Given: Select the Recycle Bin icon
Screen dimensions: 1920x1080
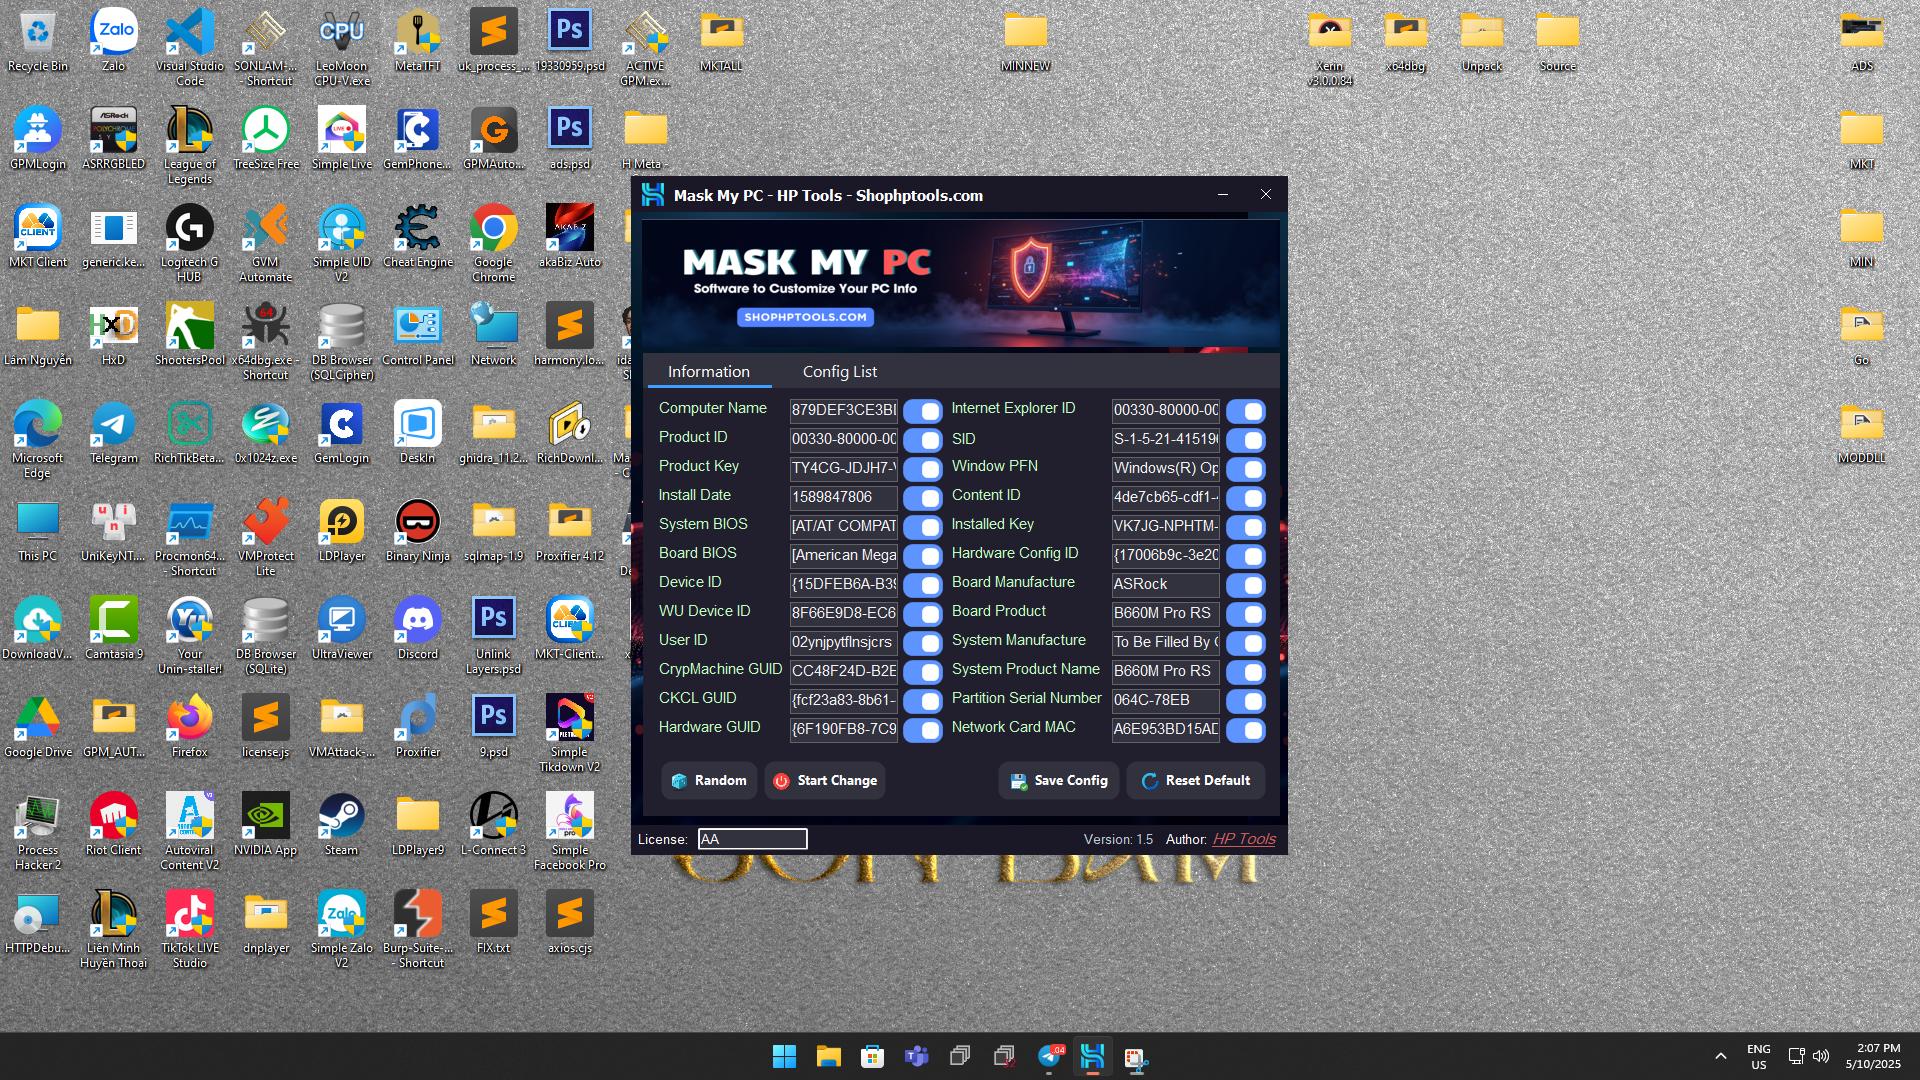Looking at the screenshot, I should [38, 40].
